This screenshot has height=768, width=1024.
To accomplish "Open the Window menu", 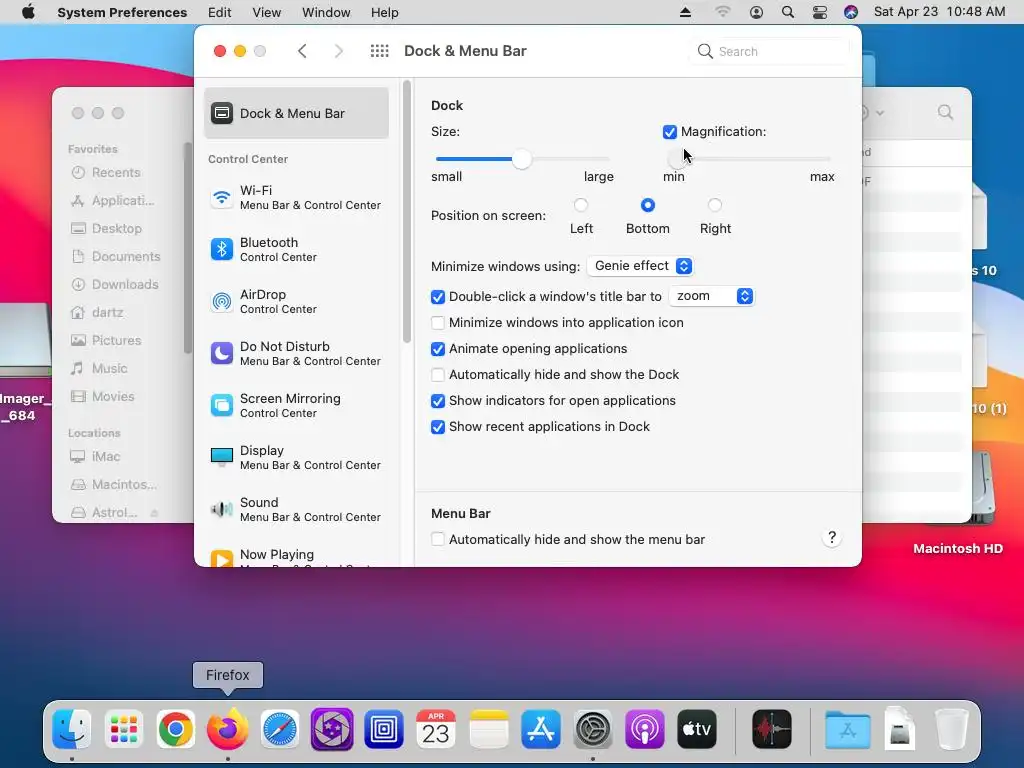I will (x=326, y=12).
